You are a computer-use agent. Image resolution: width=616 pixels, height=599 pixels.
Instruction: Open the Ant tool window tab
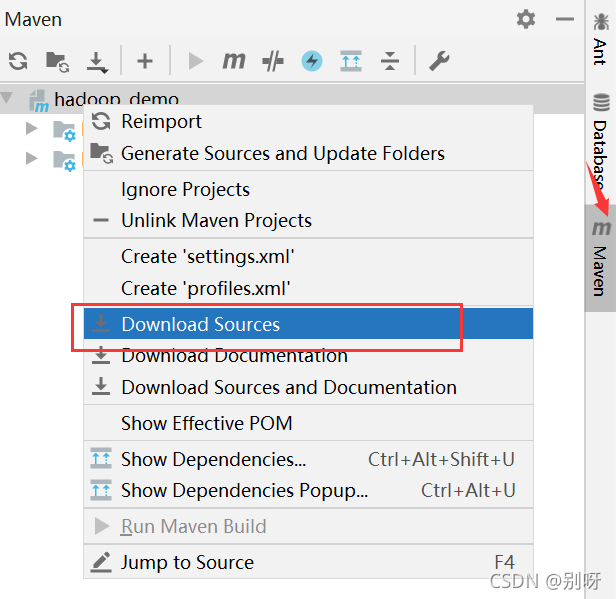click(x=600, y=39)
